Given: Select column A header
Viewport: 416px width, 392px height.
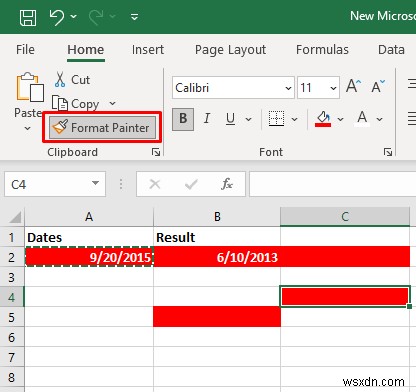Looking at the screenshot, I should pos(89,217).
